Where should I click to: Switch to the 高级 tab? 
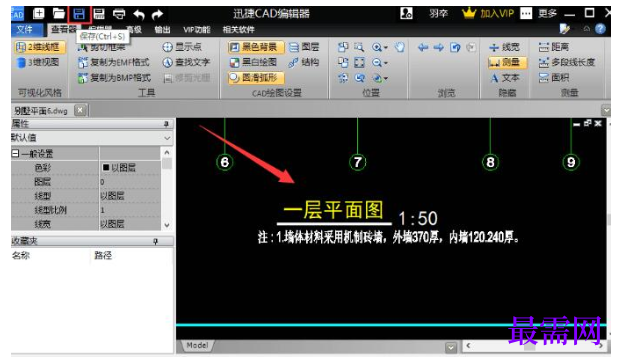tap(134, 29)
